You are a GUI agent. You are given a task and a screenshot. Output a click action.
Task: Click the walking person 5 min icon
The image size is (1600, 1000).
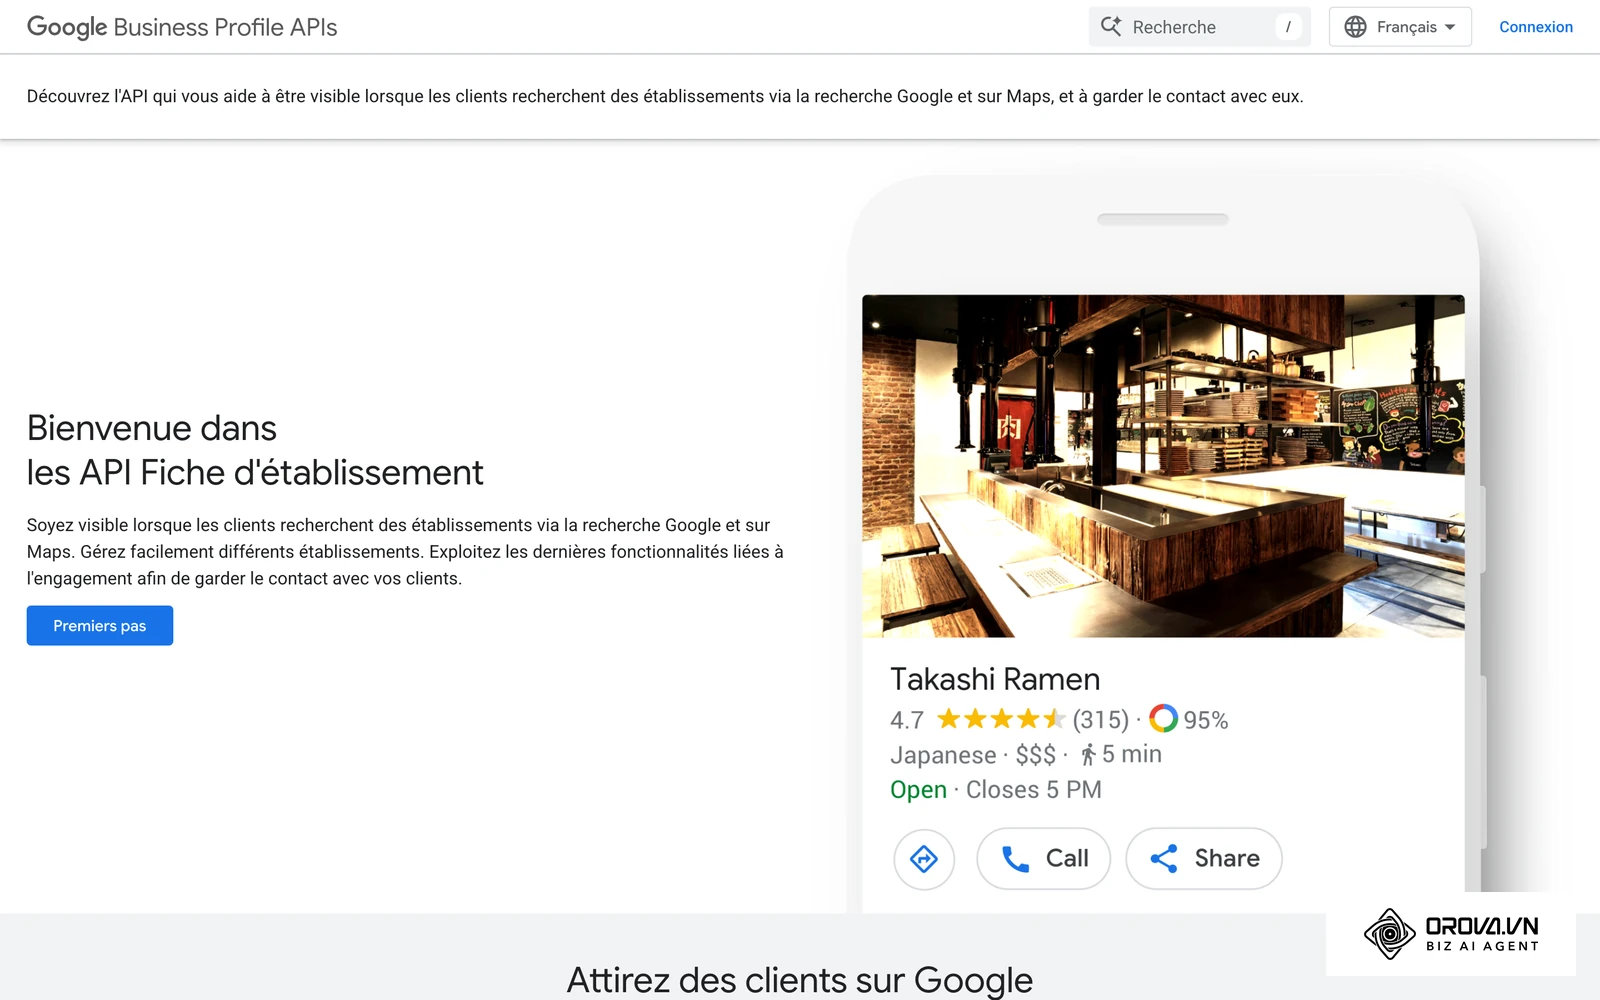[1088, 754]
